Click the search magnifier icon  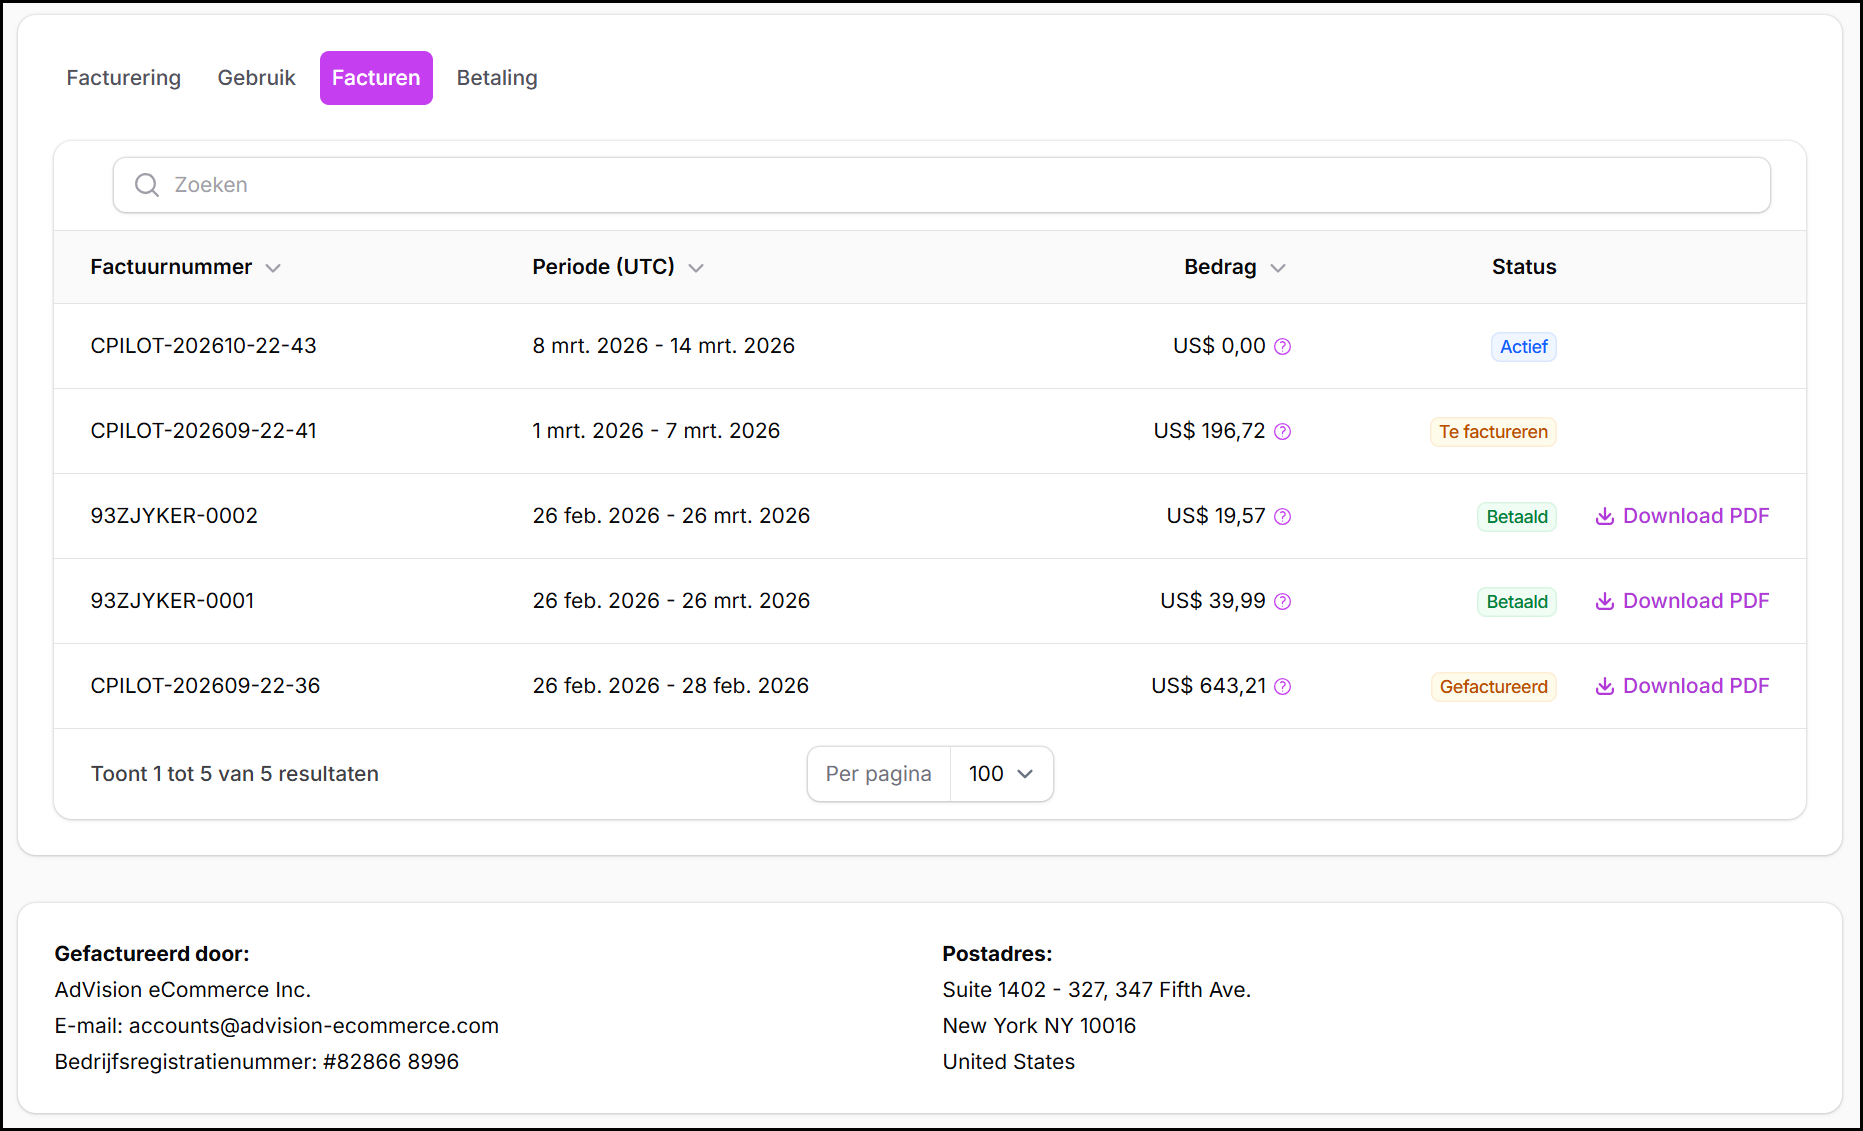(x=147, y=185)
